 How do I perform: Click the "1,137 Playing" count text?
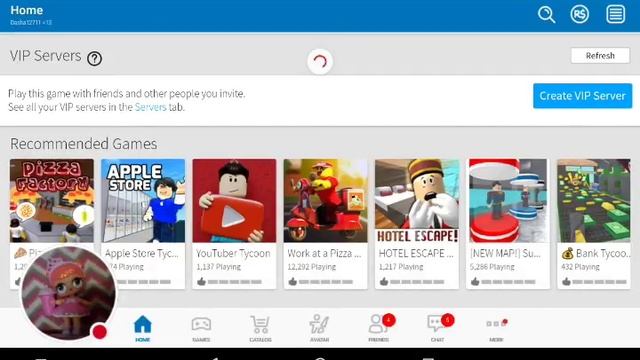(x=218, y=267)
